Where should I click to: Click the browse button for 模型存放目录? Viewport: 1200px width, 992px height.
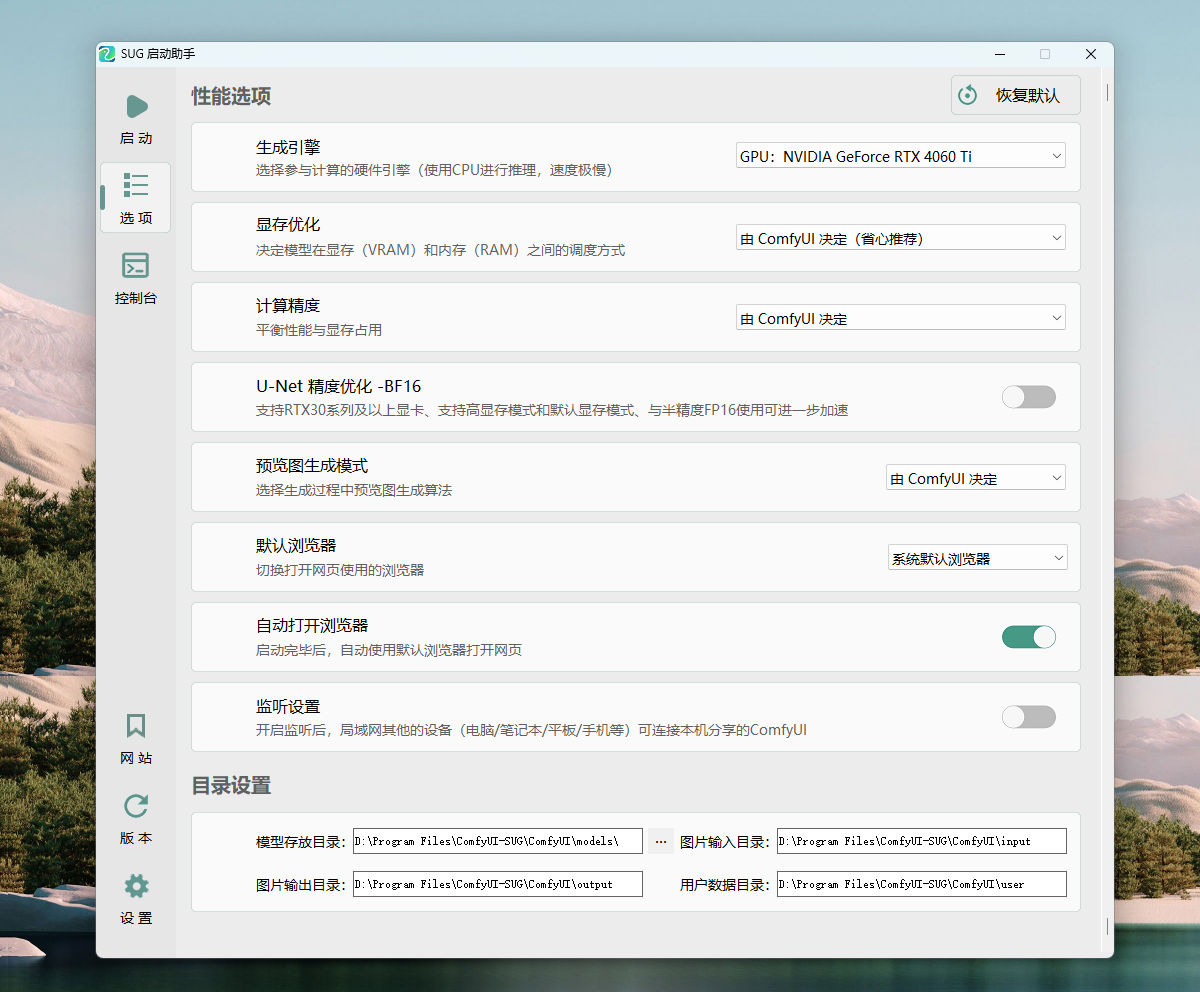660,841
